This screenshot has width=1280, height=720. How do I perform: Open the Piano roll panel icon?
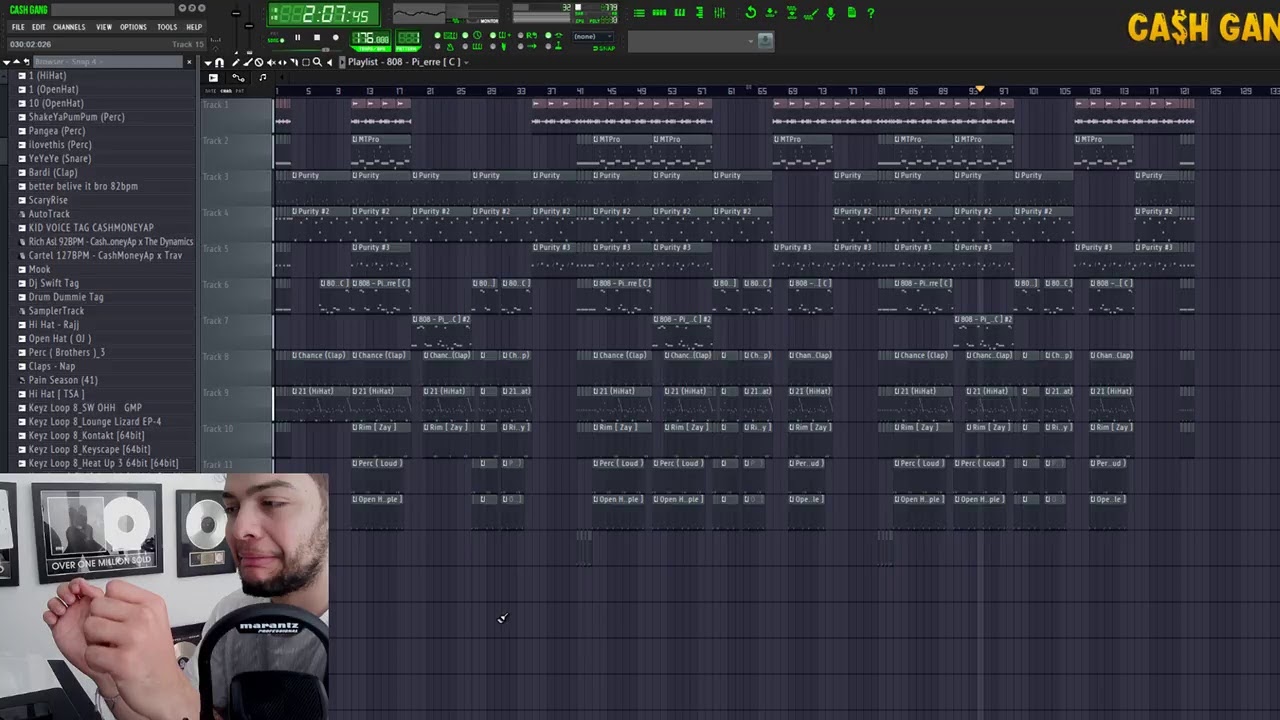pyautogui.click(x=679, y=13)
